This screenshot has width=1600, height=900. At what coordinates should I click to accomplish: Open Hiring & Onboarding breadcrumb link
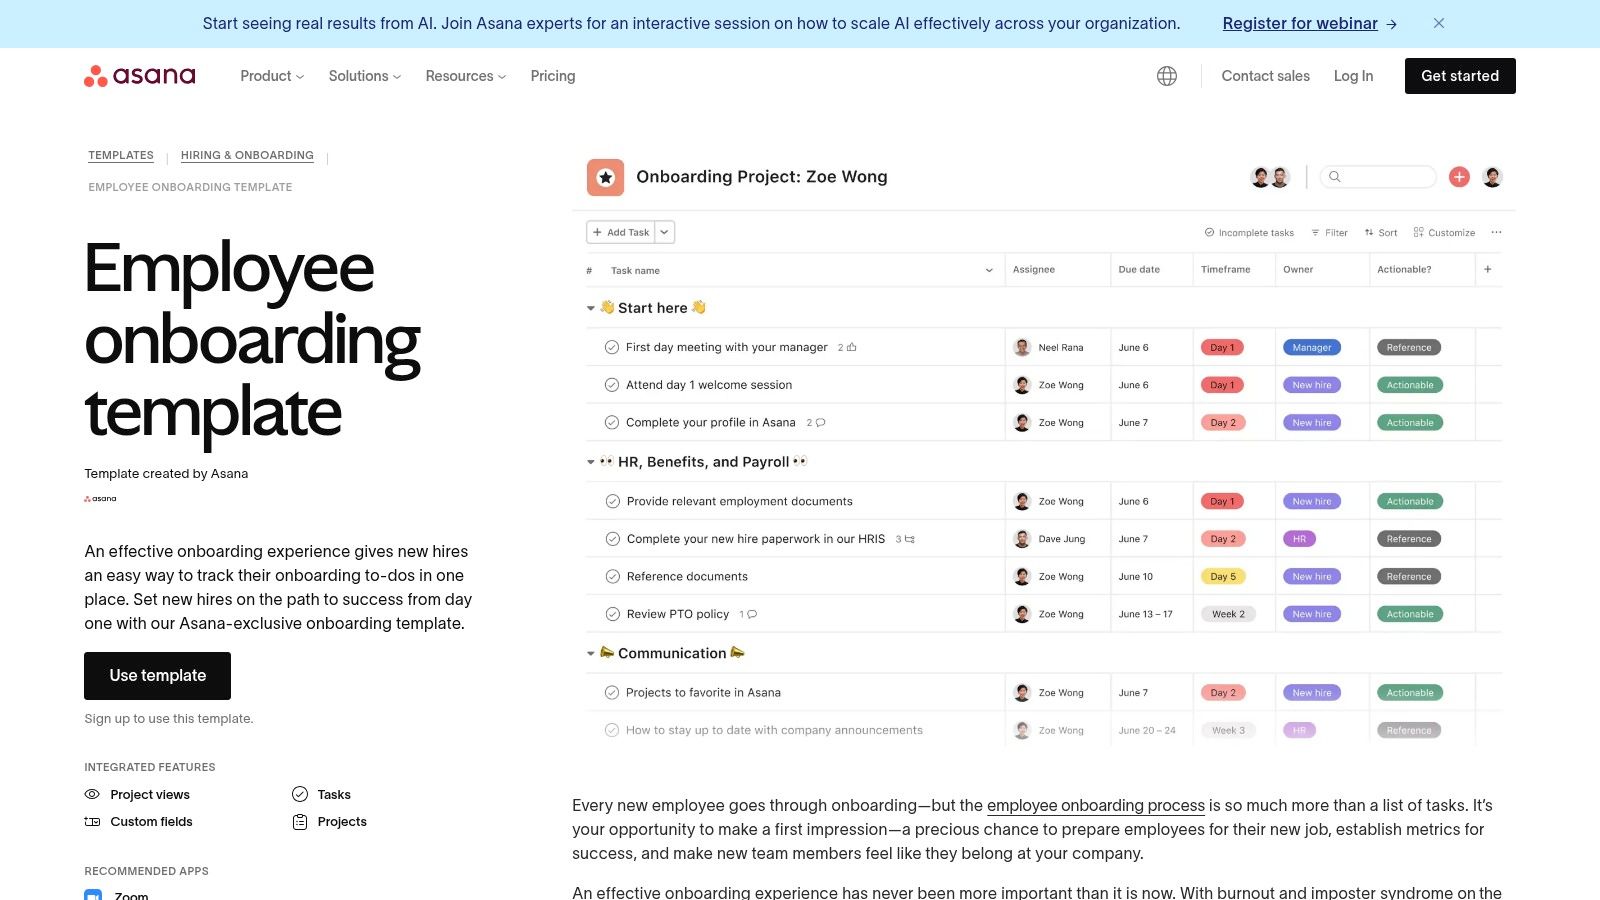click(247, 155)
